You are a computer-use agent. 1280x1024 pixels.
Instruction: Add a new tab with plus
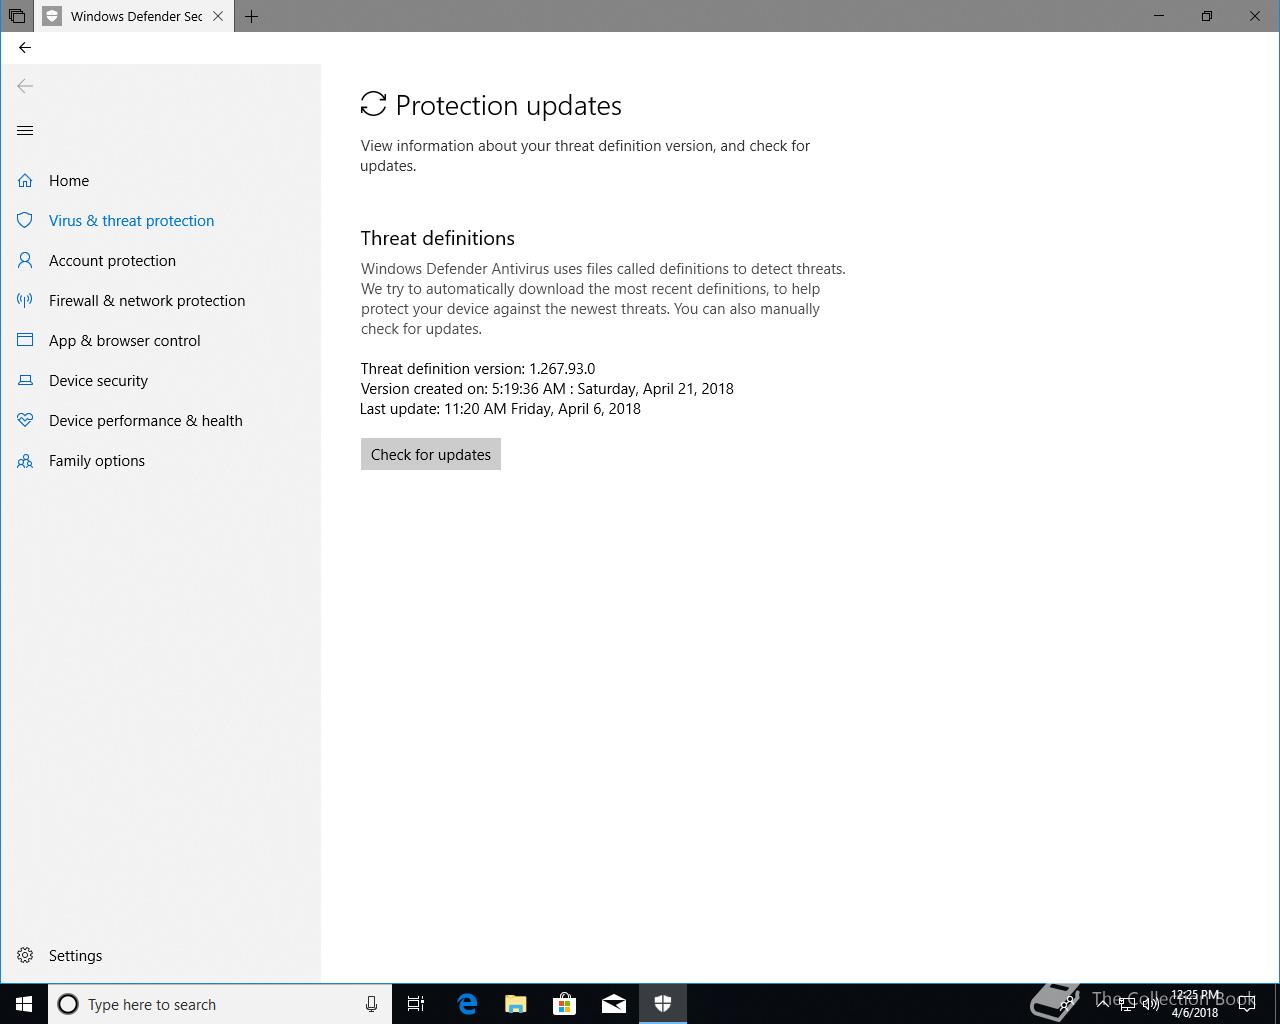[x=251, y=16]
